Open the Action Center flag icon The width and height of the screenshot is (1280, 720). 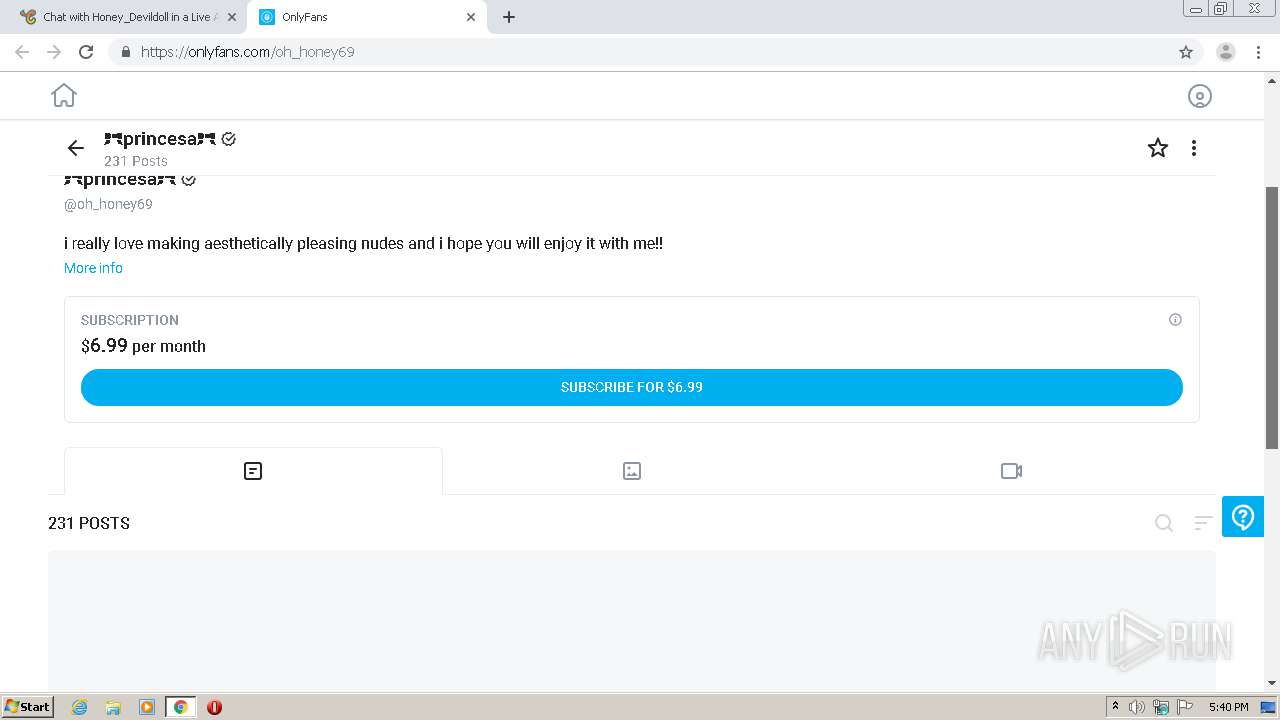click(1185, 707)
